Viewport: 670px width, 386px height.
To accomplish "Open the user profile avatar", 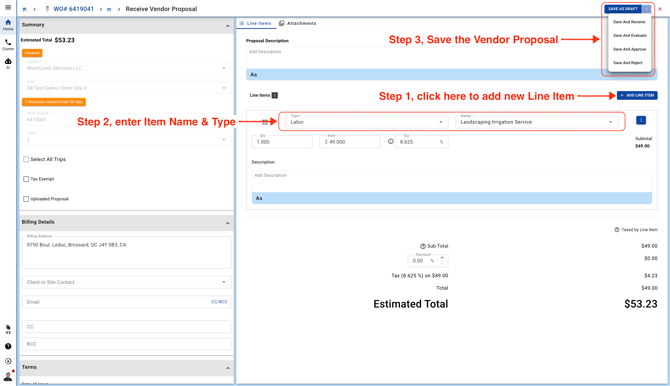I will pyautogui.click(x=8, y=376).
